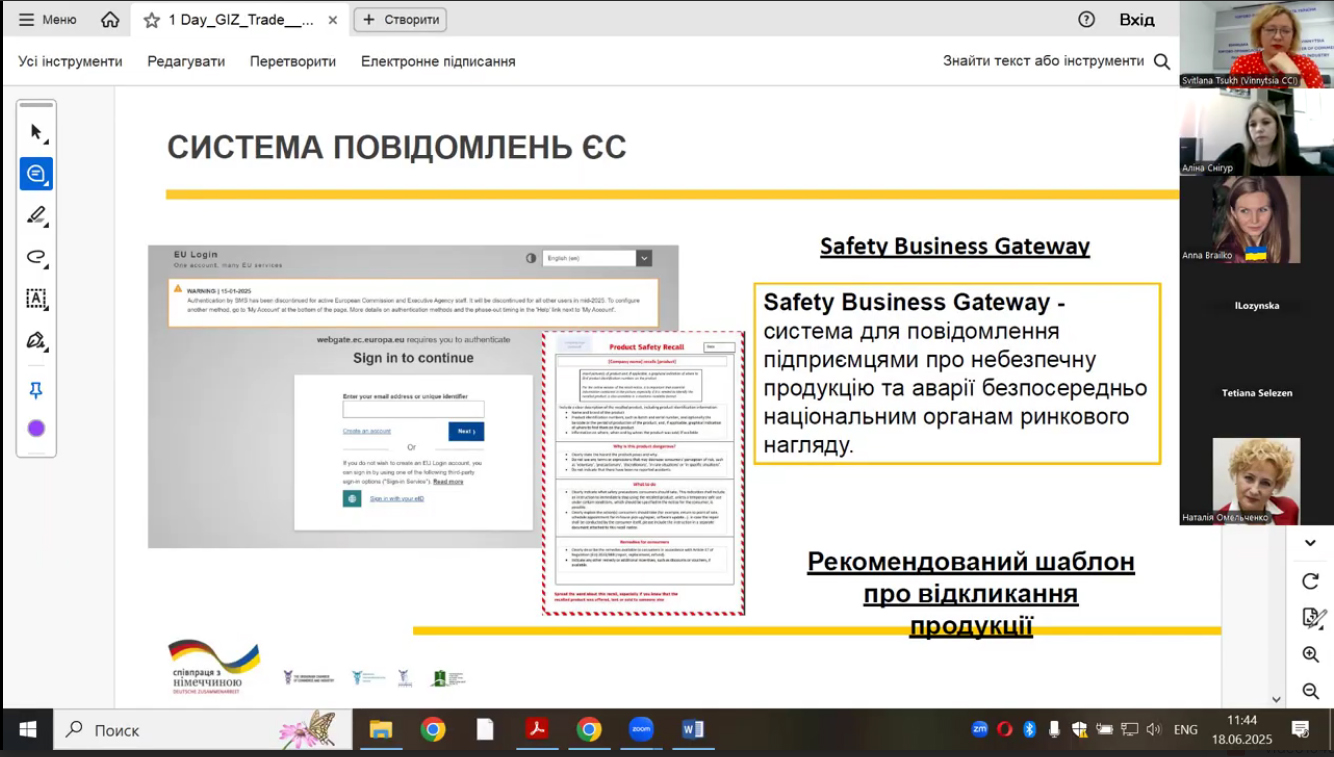Click the Bluetooth tray icon

1029,729
